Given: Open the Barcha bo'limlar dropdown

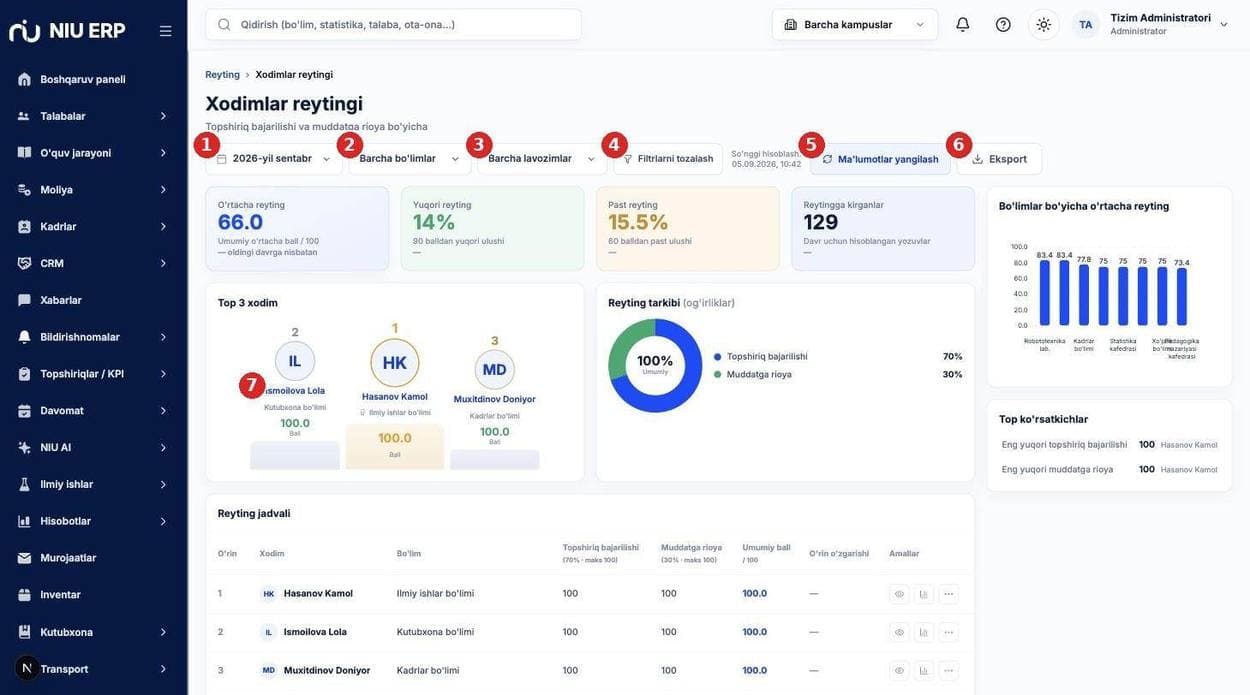Looking at the screenshot, I should pos(409,159).
